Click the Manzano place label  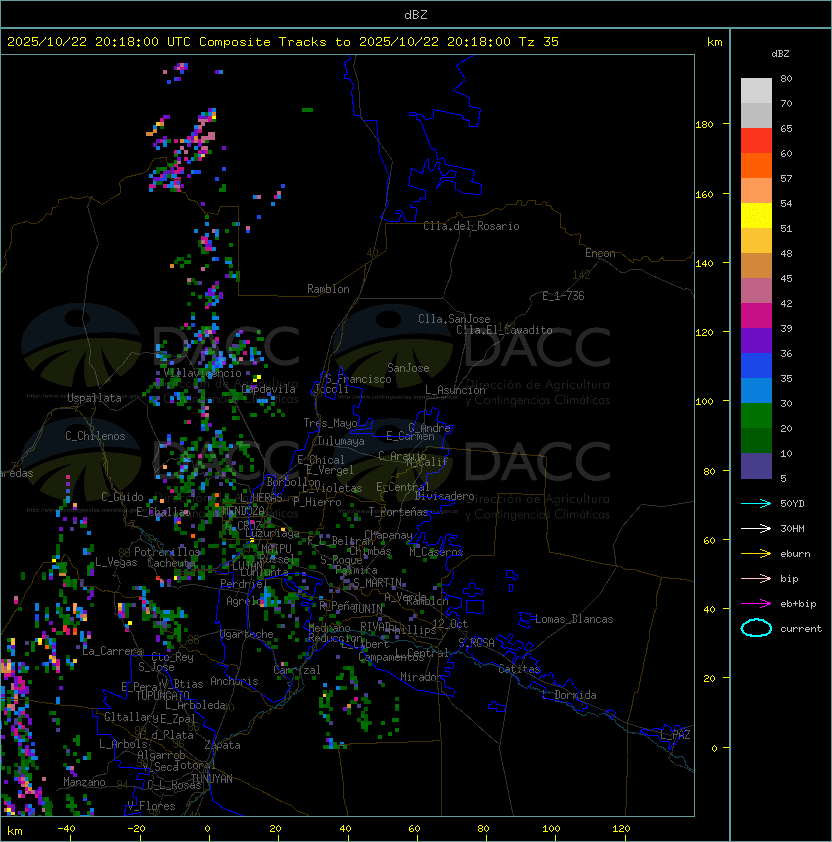[84, 782]
